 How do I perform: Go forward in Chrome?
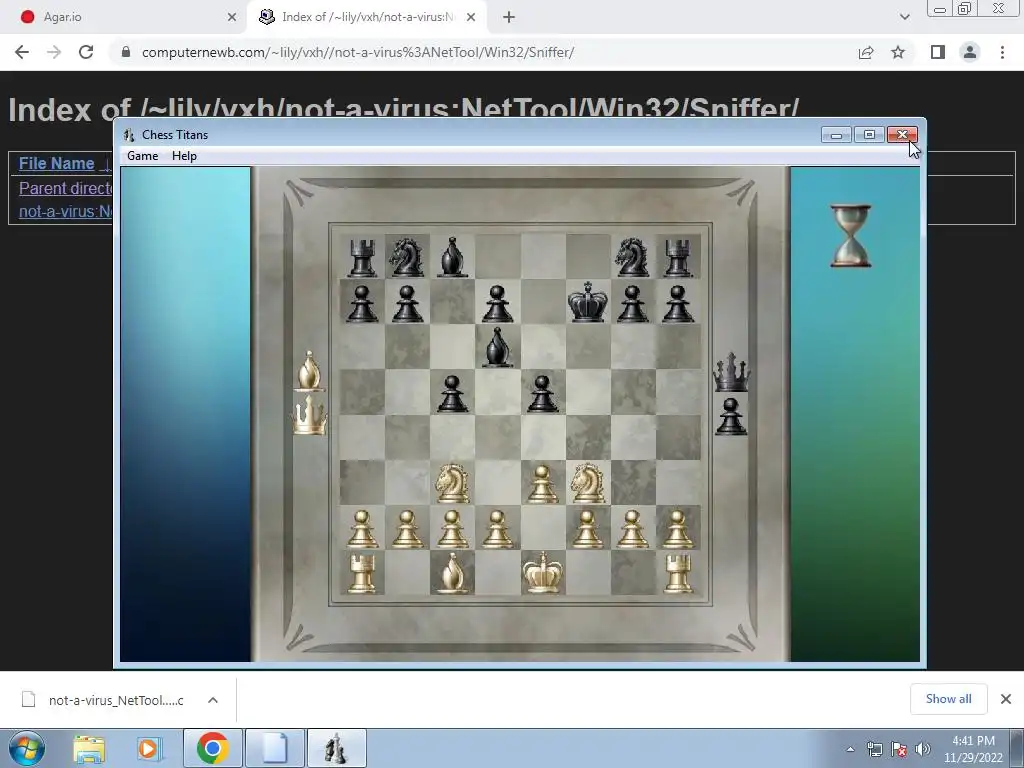tap(54, 52)
